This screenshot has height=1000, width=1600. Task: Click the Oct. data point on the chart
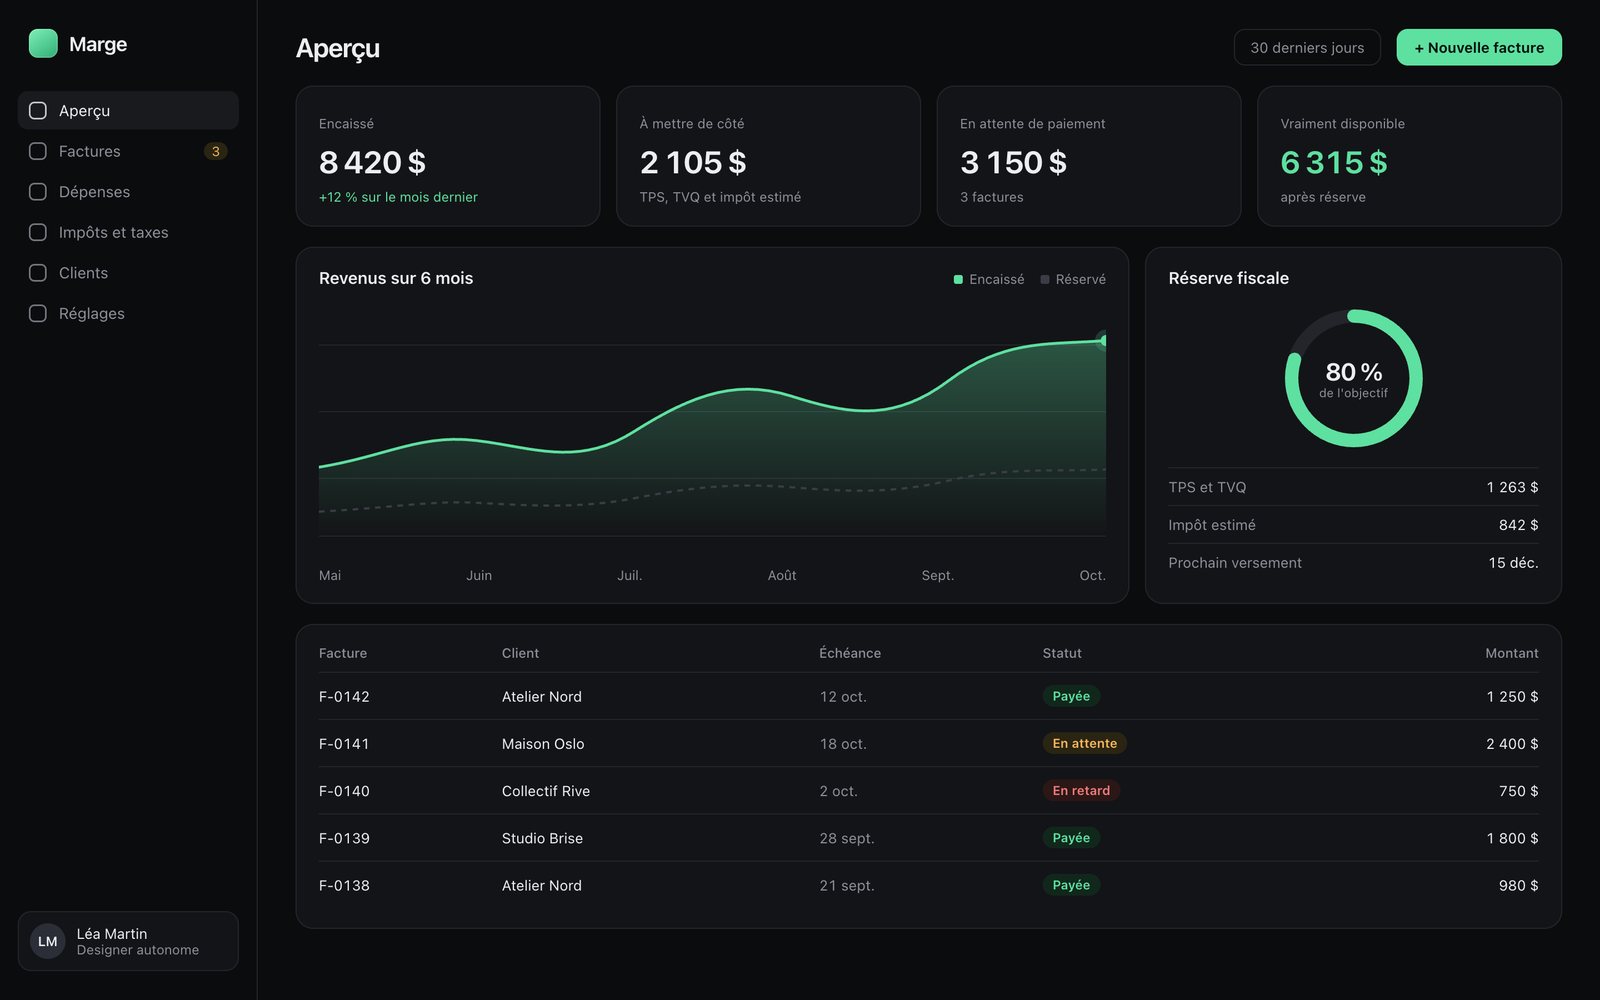(x=1104, y=341)
